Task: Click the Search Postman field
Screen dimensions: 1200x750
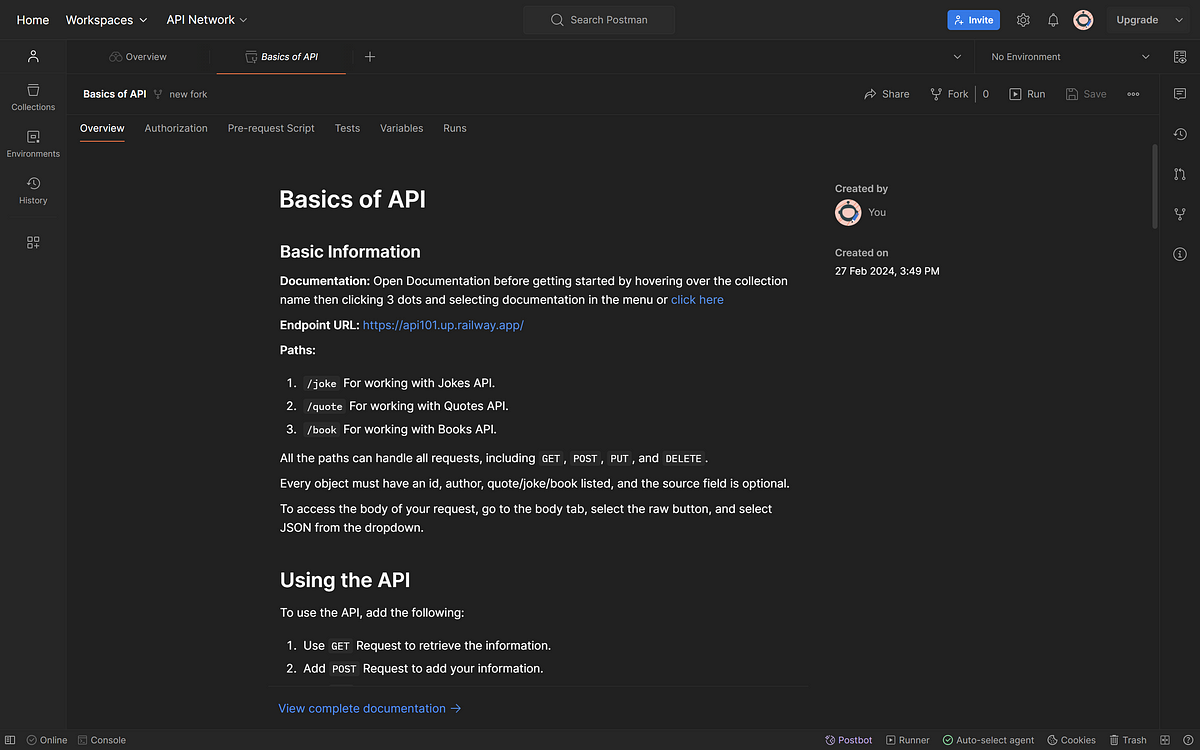Action: tap(599, 20)
